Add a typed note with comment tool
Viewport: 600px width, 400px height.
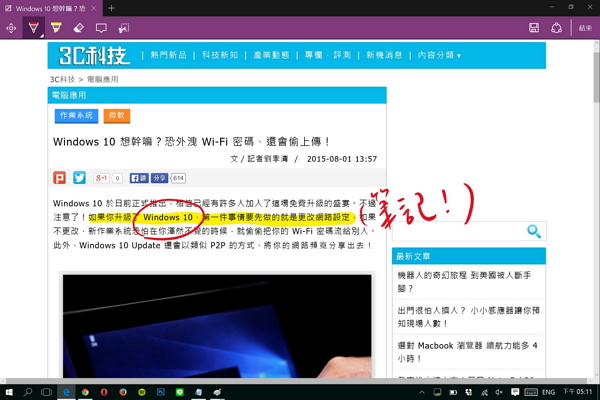point(101,27)
